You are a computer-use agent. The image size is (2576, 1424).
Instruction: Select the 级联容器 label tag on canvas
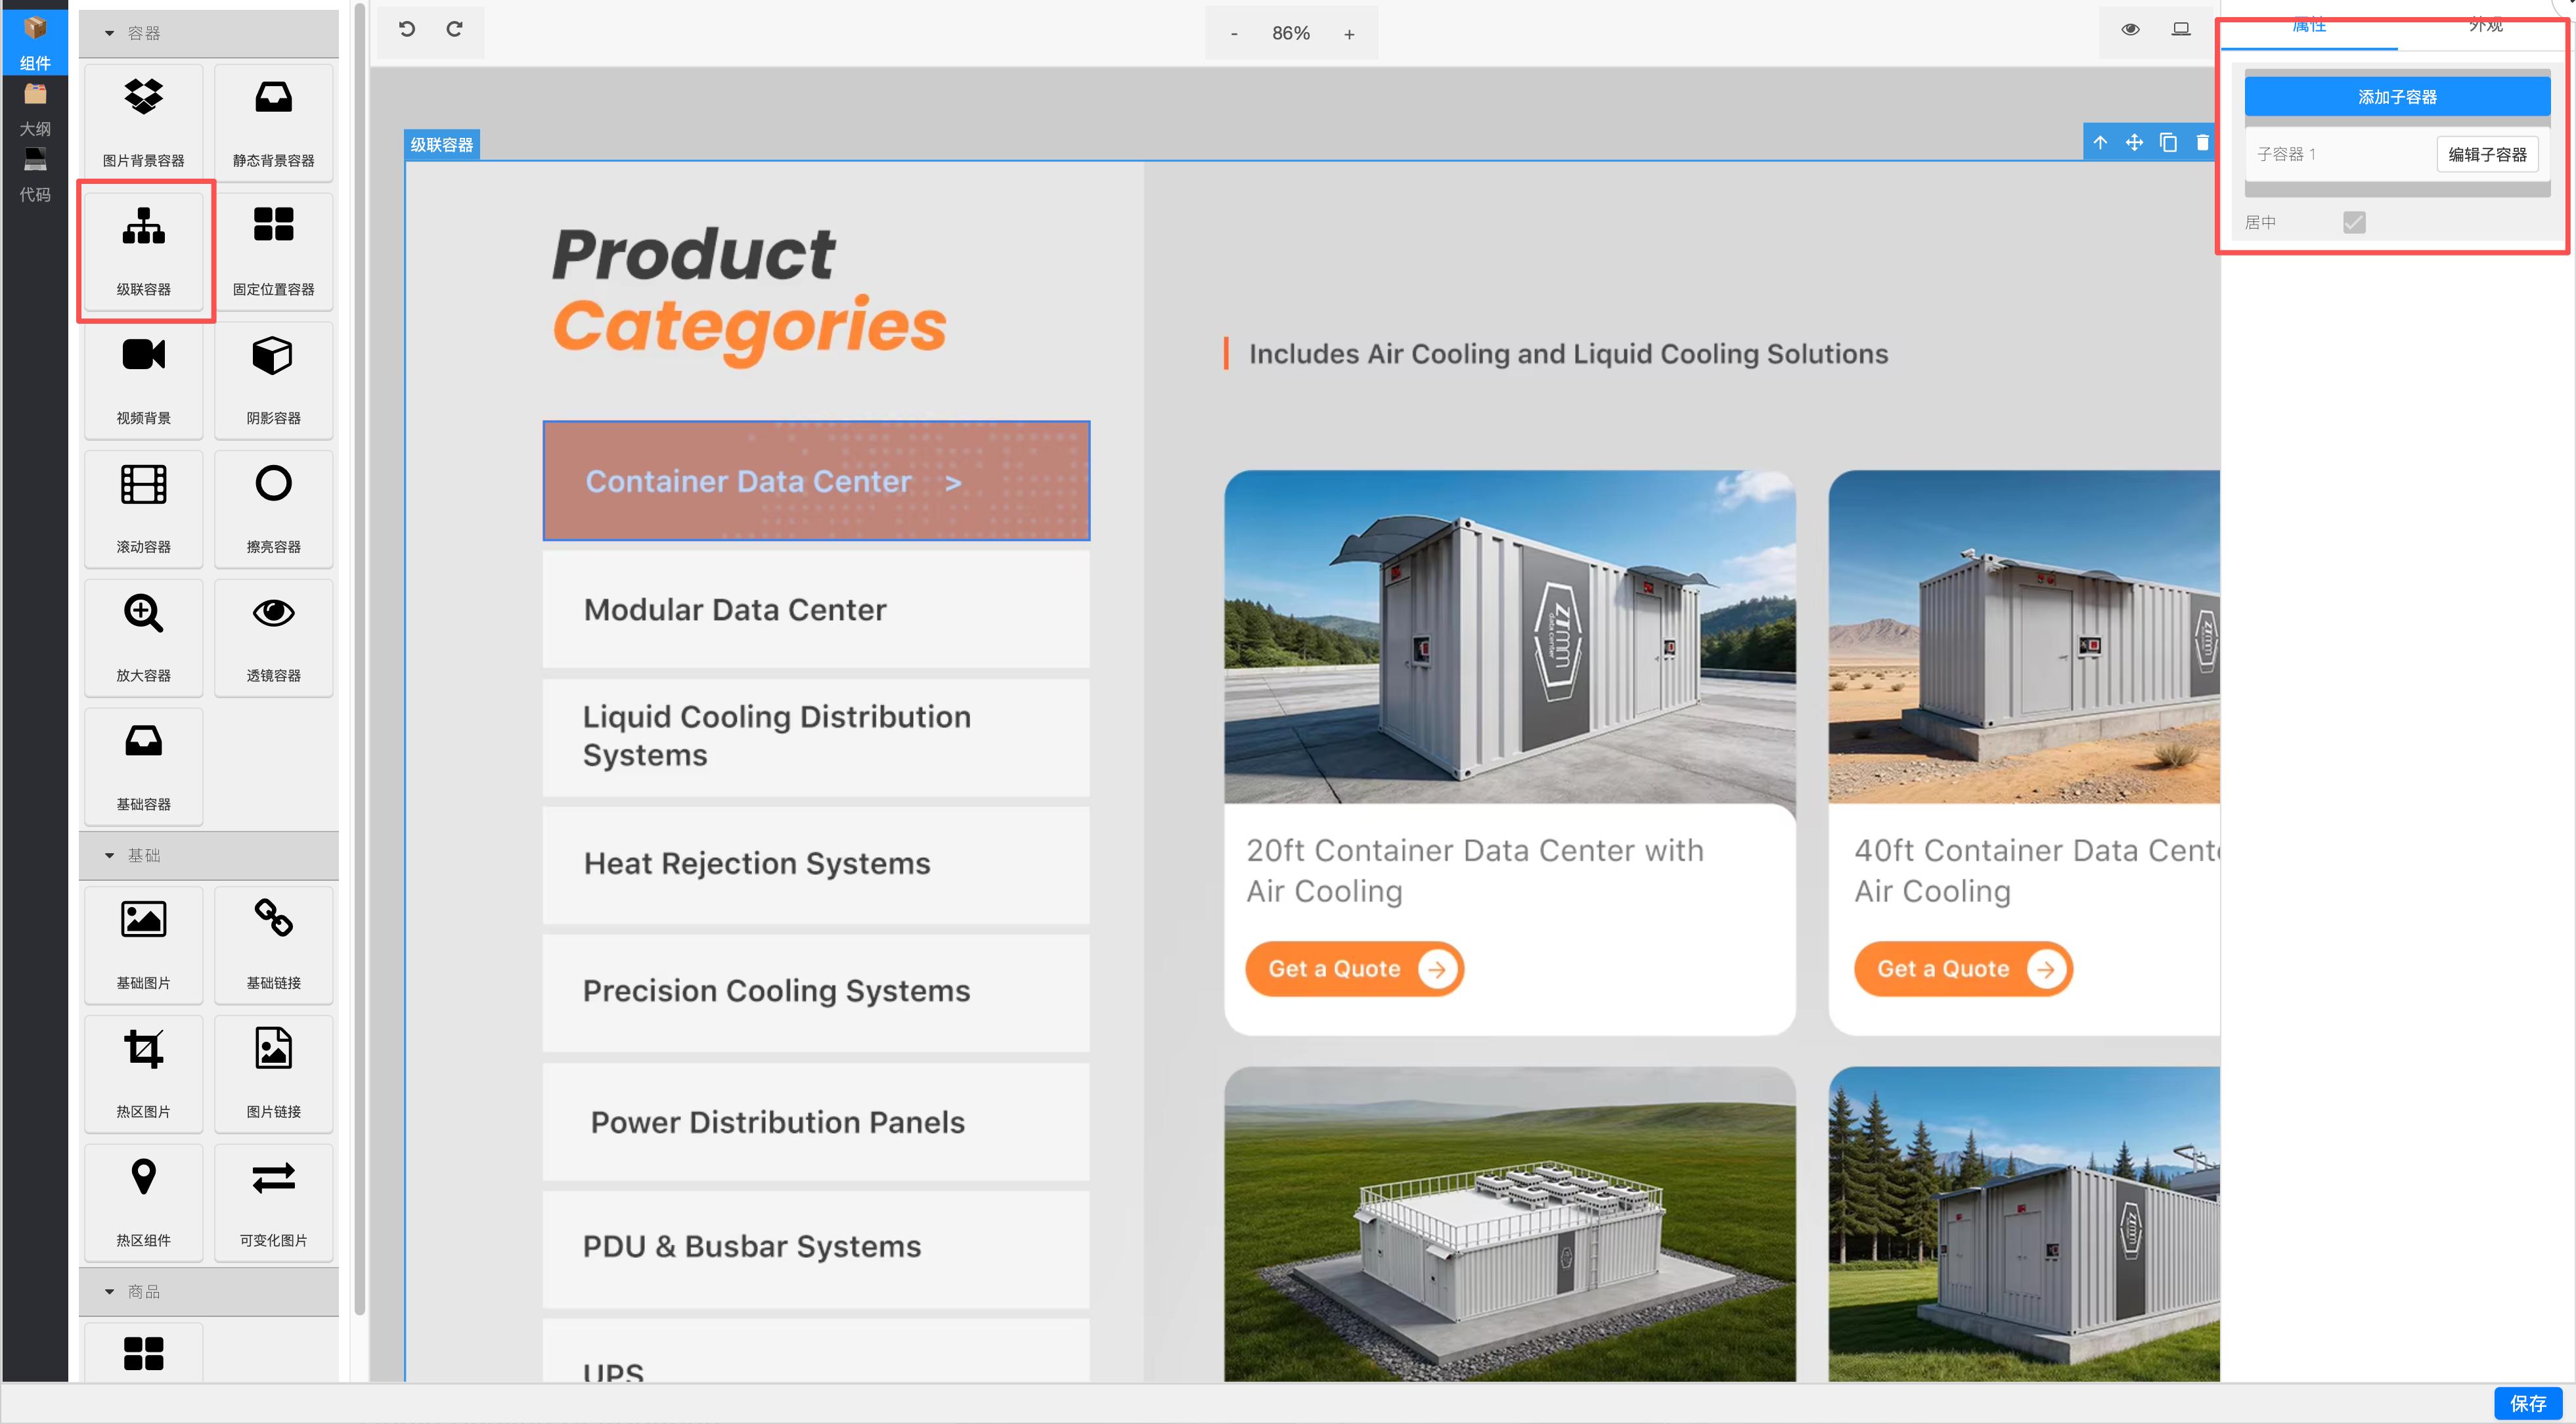(x=442, y=145)
